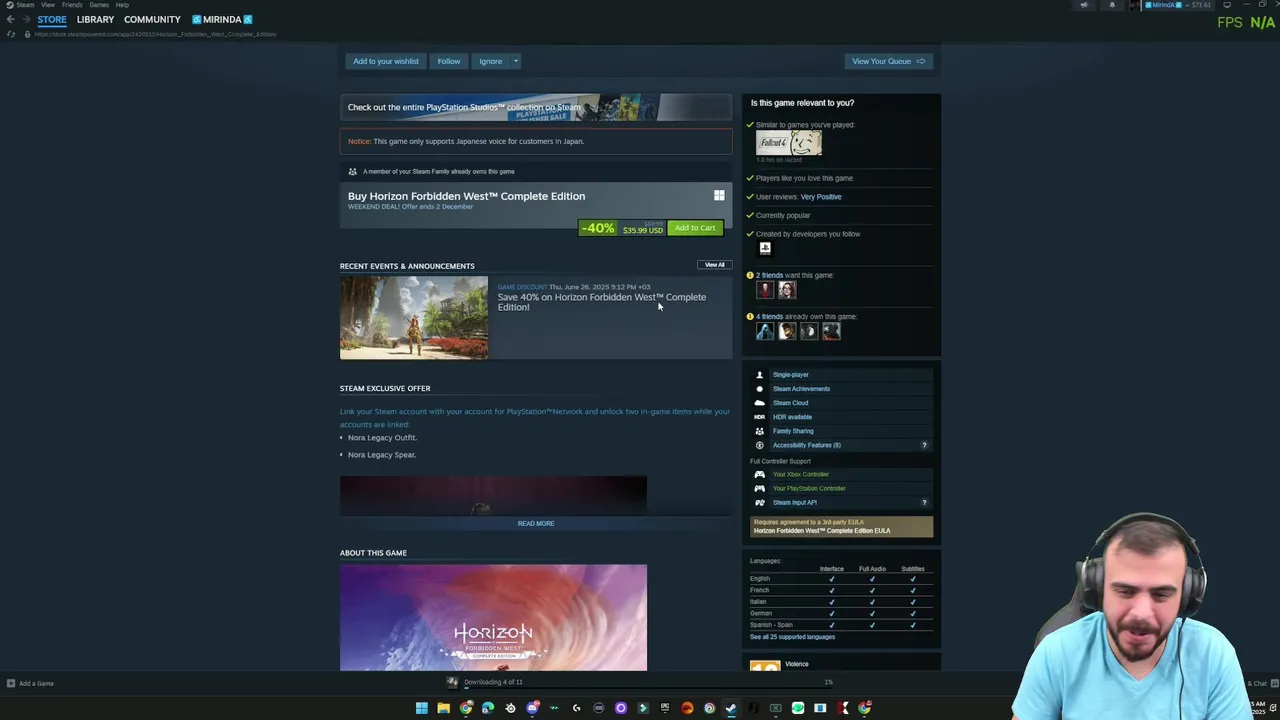Open the wishlist Ignore dropdown arrow

(516, 61)
